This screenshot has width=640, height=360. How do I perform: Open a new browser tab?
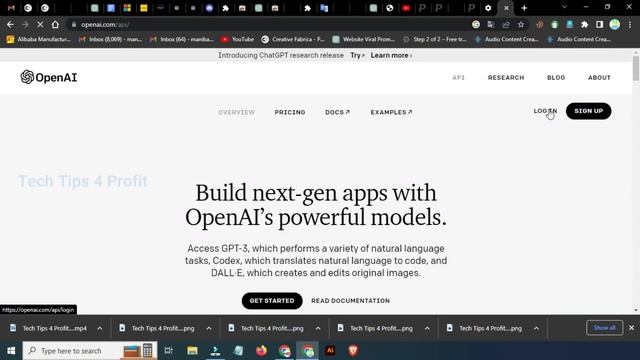(524, 8)
